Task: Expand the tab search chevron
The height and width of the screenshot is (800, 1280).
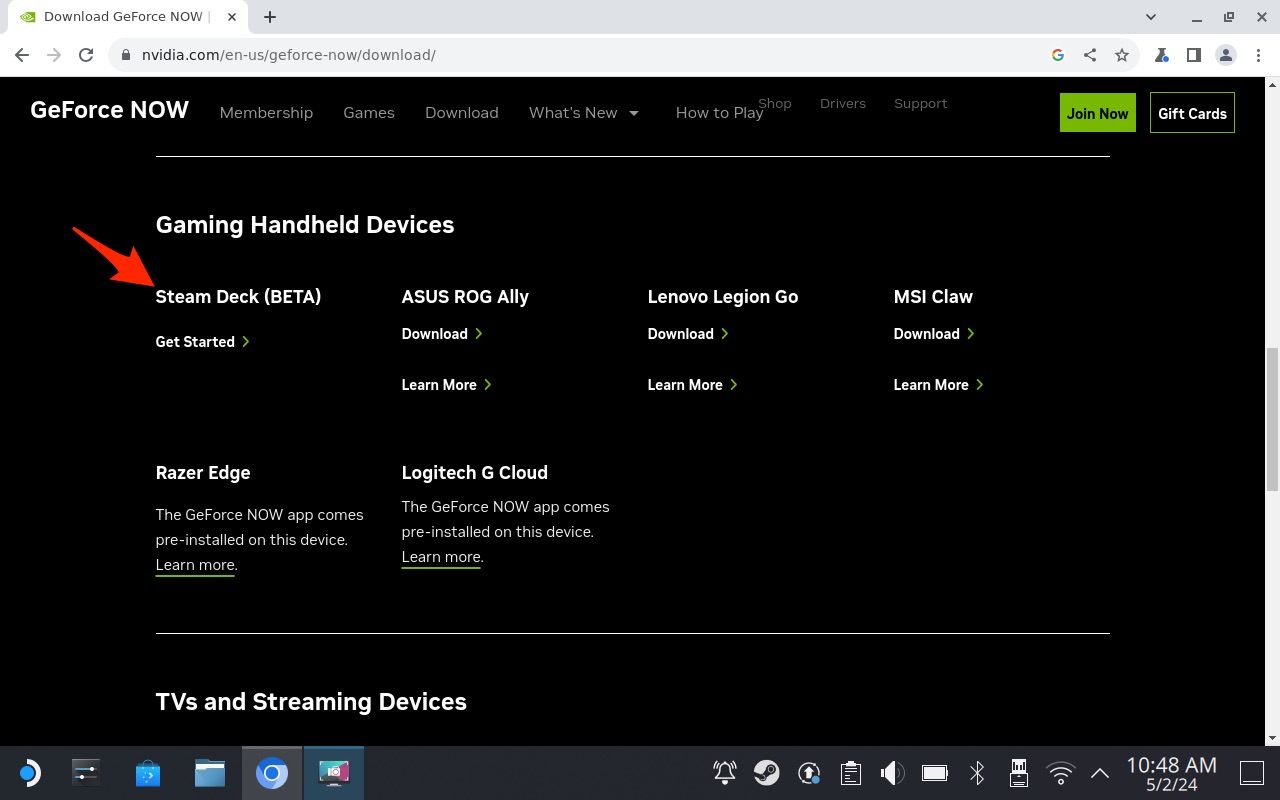Action: 1151,17
